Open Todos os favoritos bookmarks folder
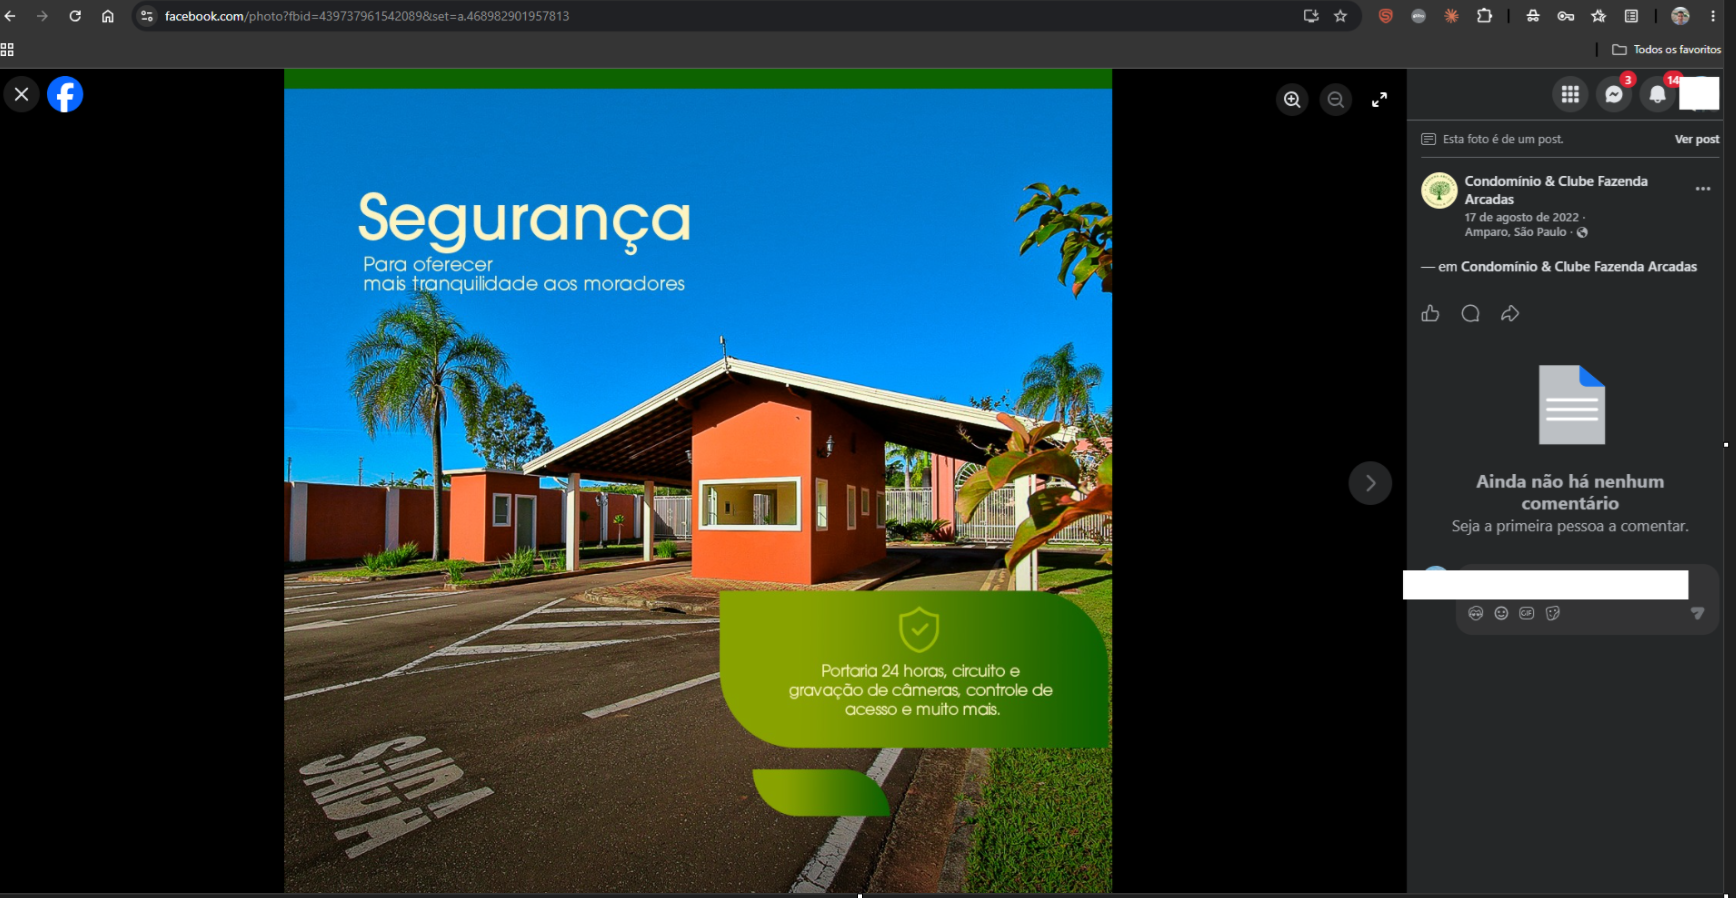Viewport: 1736px width, 898px height. (1667, 49)
